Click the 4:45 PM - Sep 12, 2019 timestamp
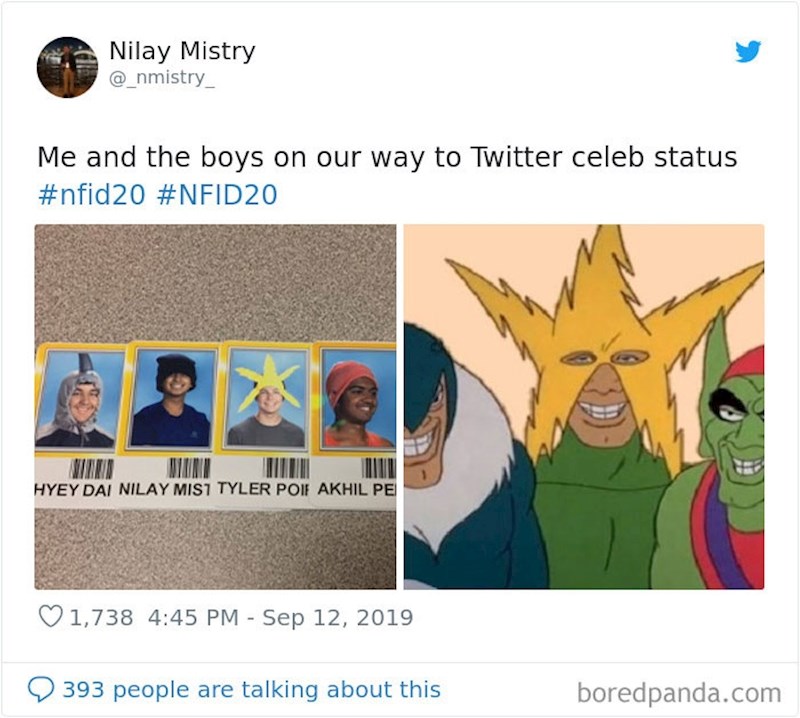This screenshot has width=800, height=718. coord(280,617)
